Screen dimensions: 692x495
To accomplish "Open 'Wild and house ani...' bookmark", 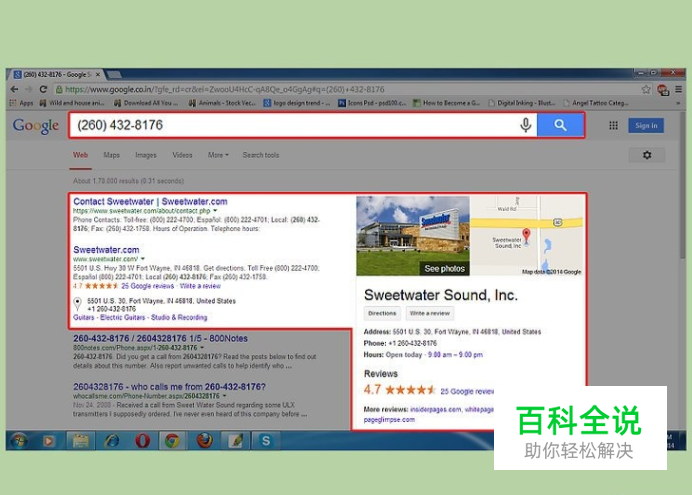I will coord(72,103).
